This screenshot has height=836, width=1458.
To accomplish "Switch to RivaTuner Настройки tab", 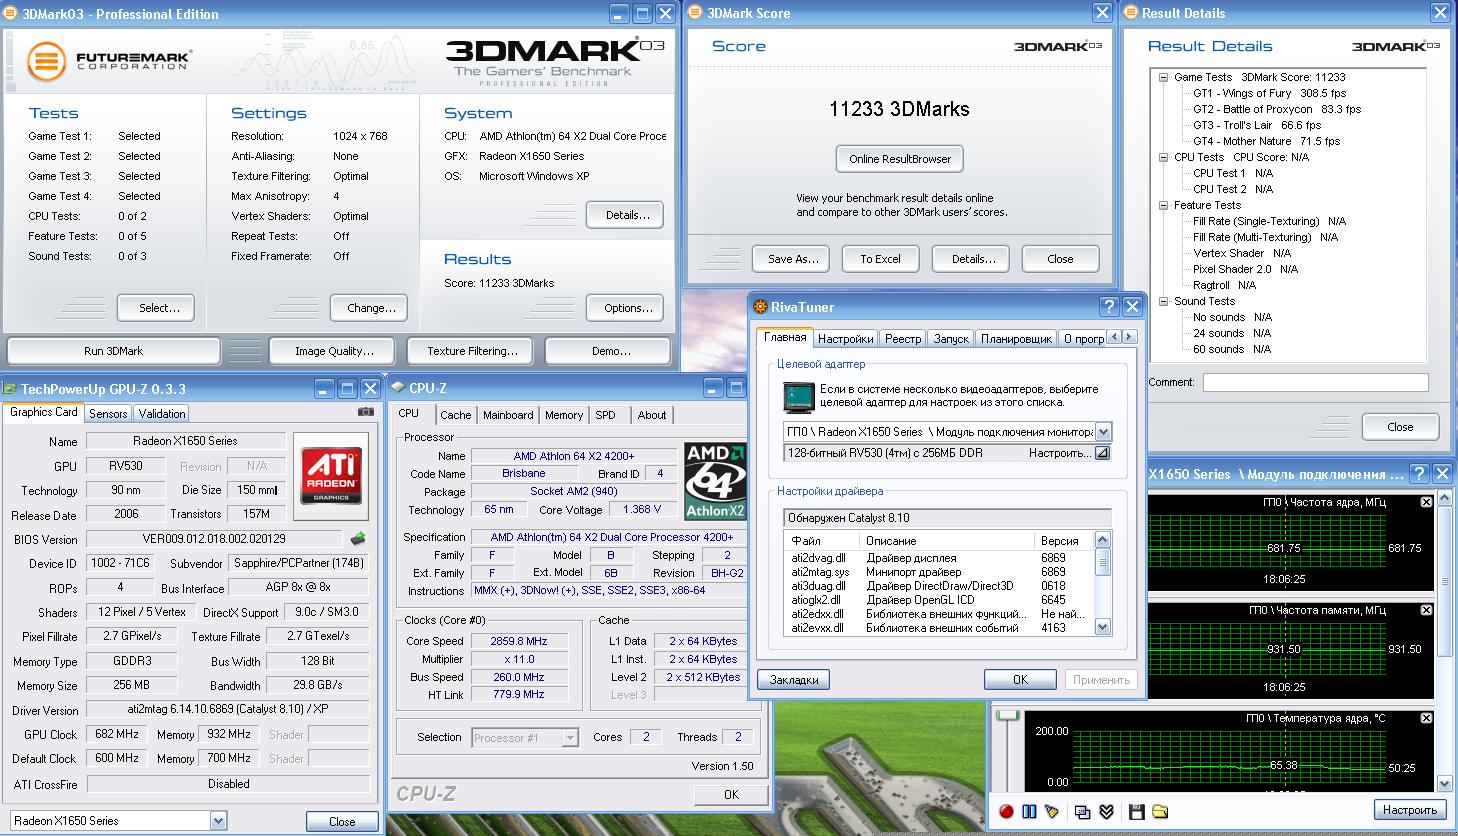I will coord(846,339).
